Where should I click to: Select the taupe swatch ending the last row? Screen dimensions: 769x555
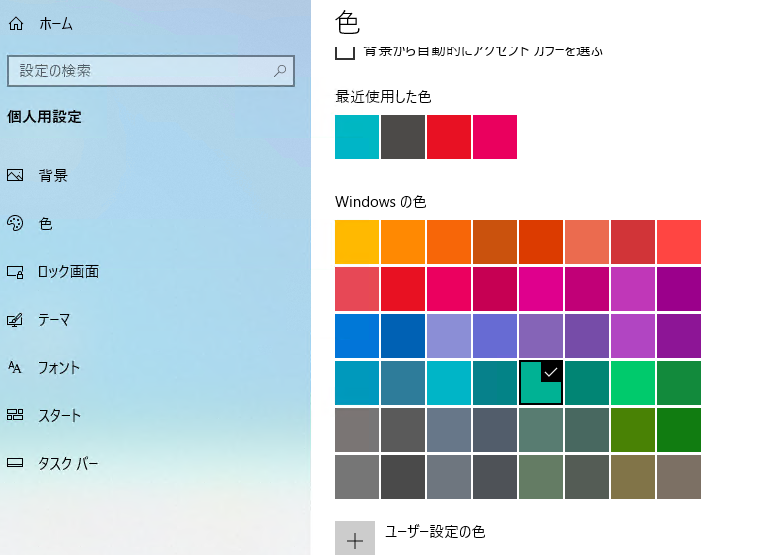pos(679,477)
